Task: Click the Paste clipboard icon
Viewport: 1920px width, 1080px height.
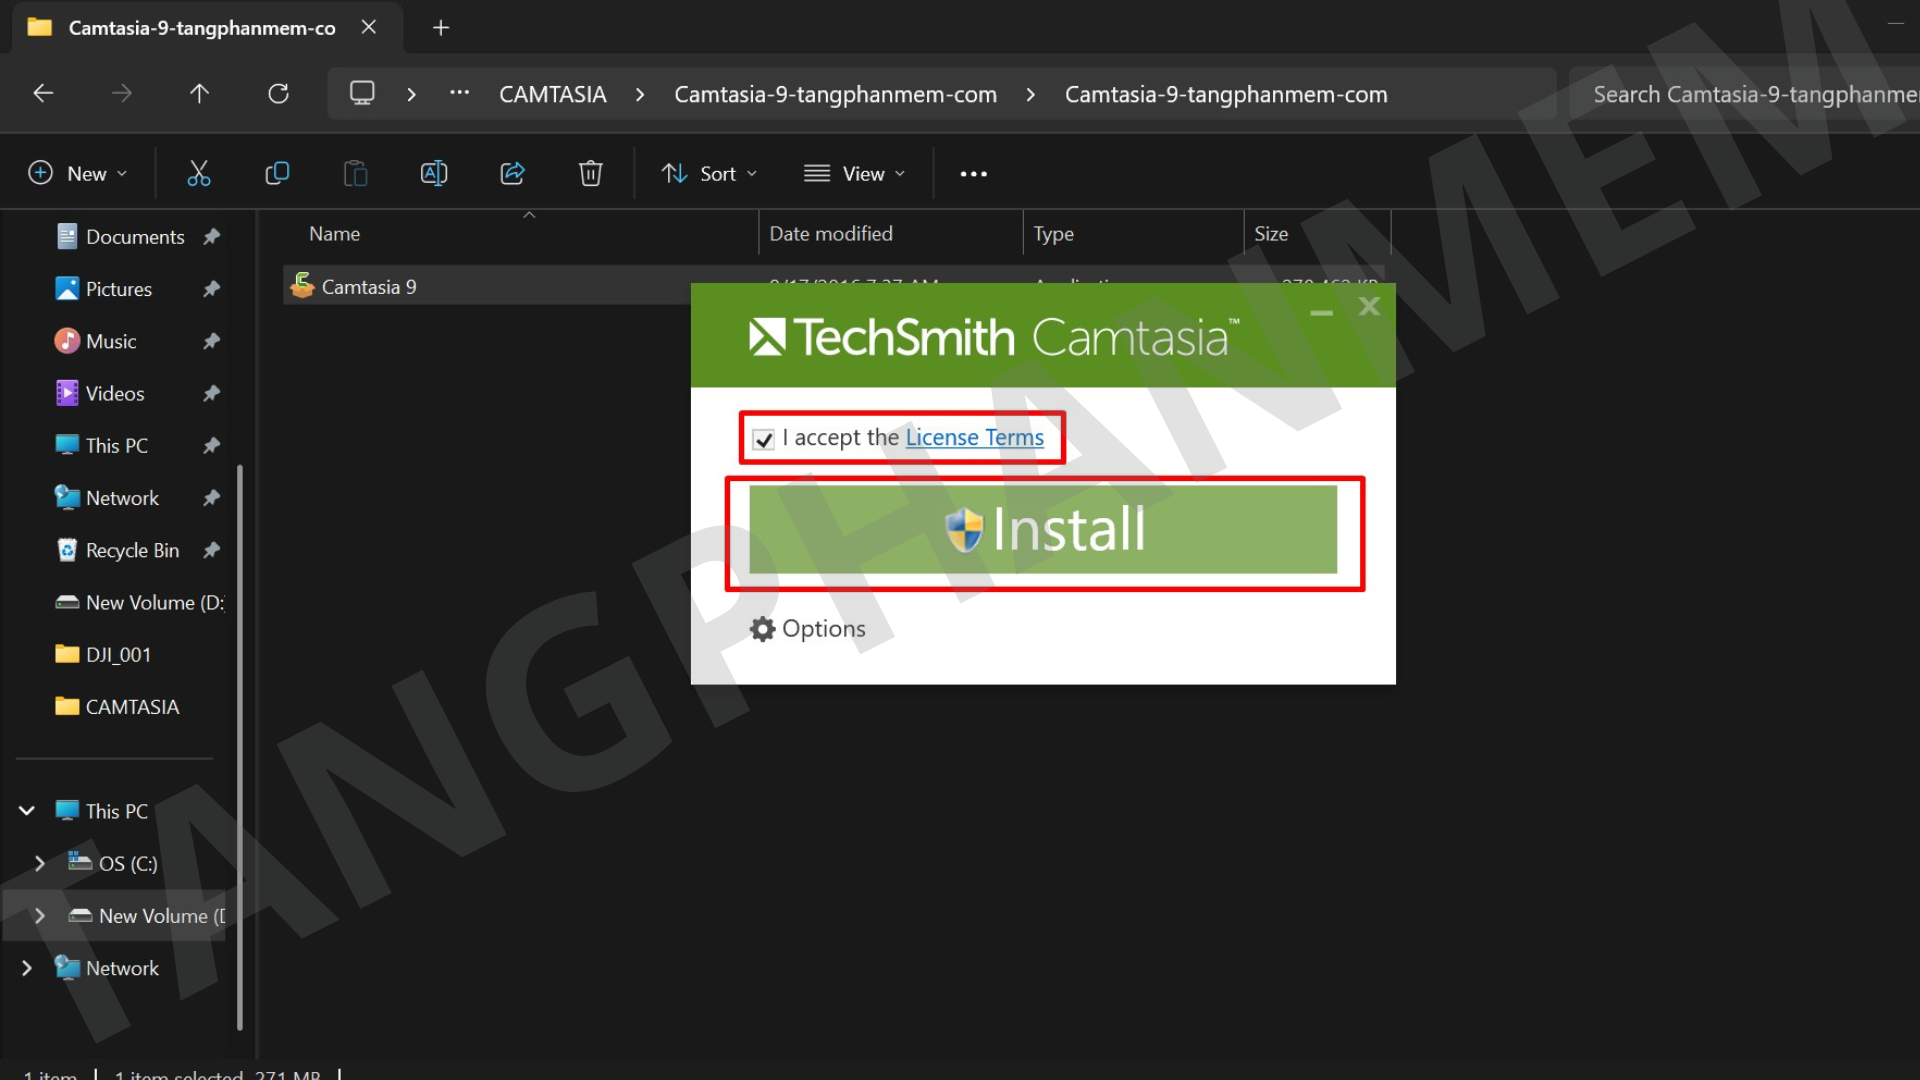Action: point(355,174)
